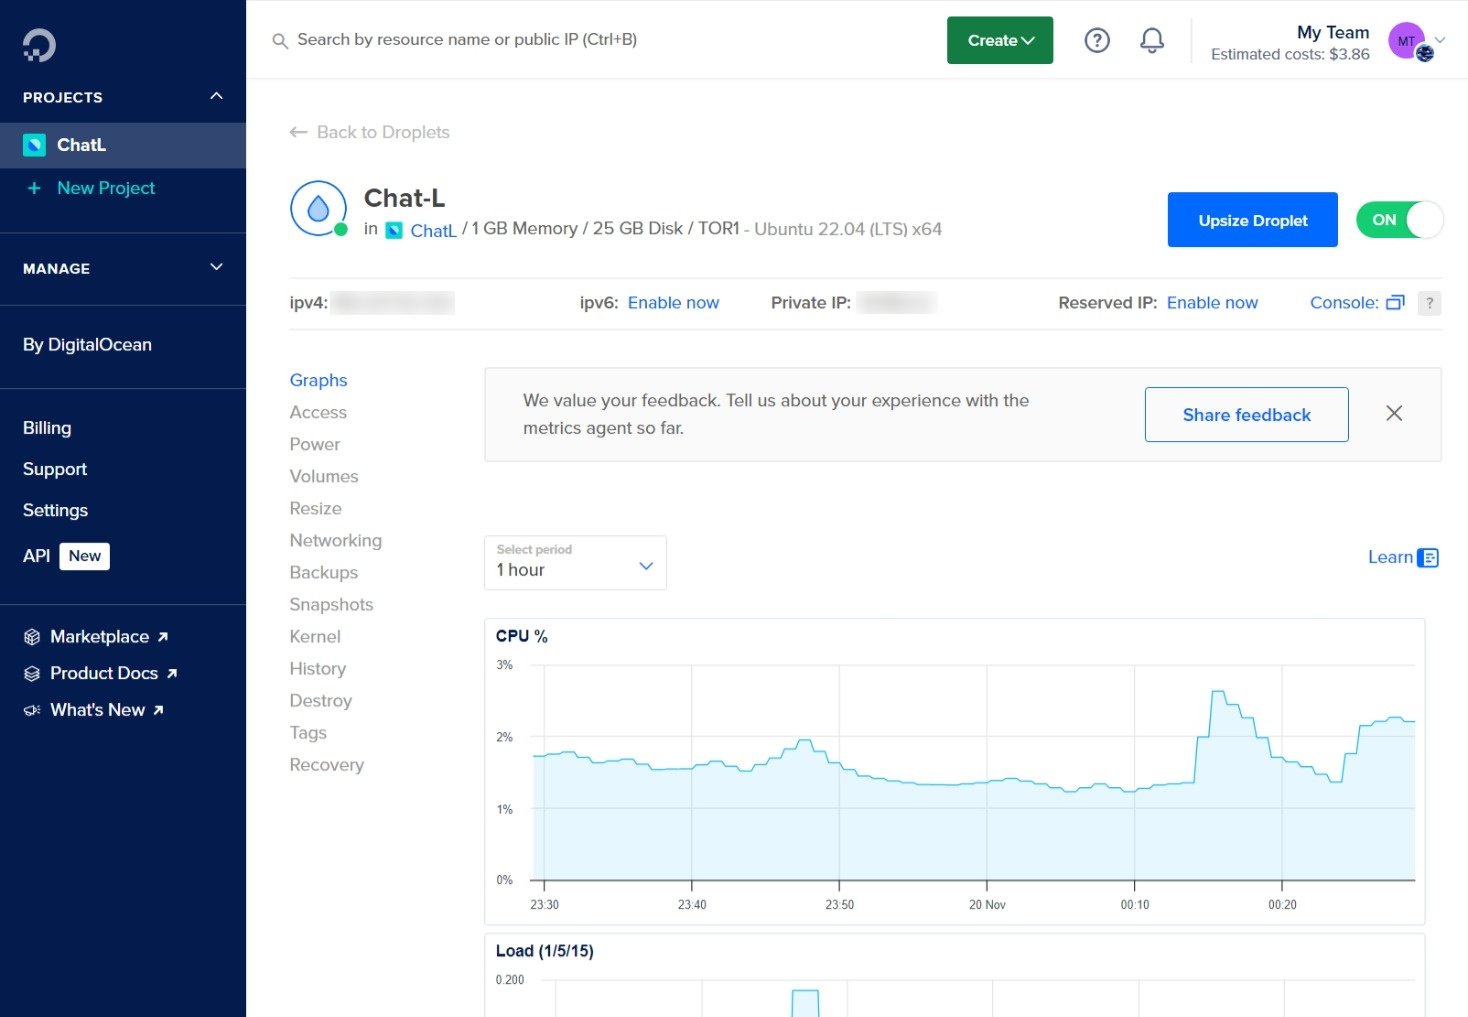Click the back arrow to Droplets

298,132
